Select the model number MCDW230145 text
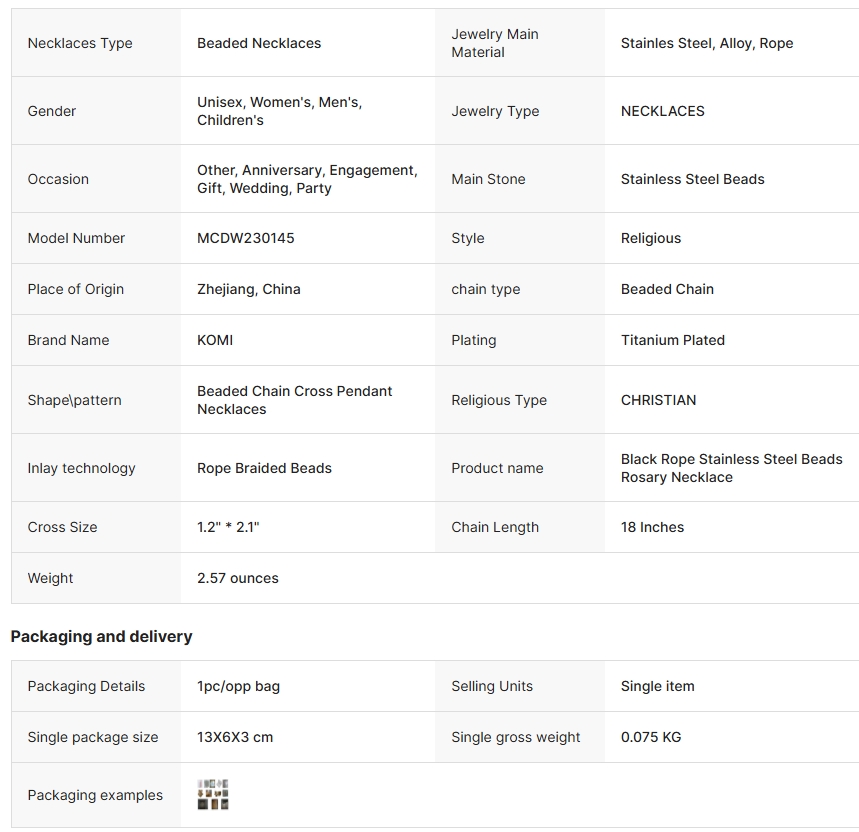The width and height of the screenshot is (859, 832). tap(245, 238)
